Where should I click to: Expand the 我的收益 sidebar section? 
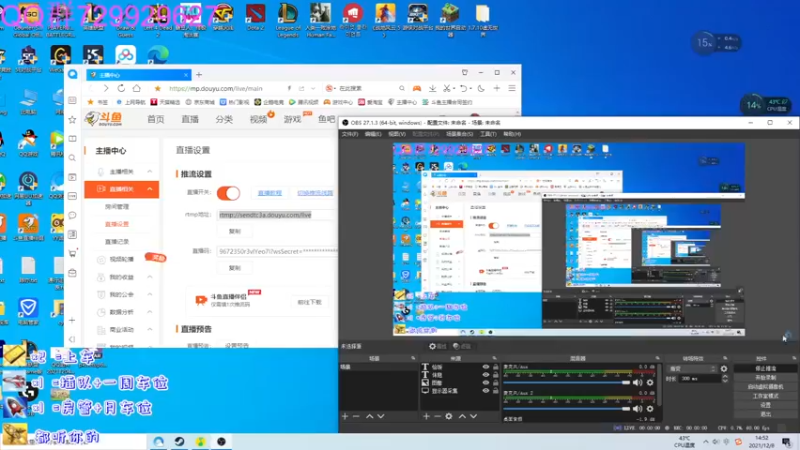point(149,277)
